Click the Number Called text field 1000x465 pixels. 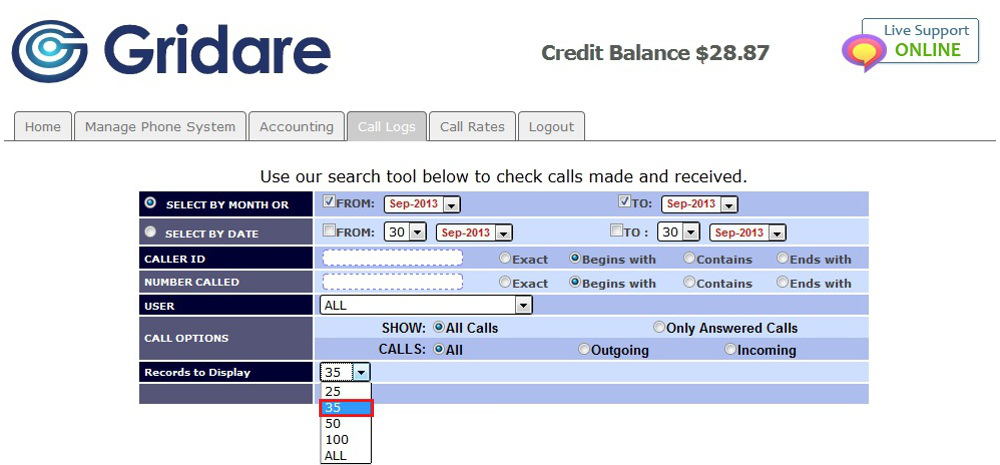click(393, 282)
